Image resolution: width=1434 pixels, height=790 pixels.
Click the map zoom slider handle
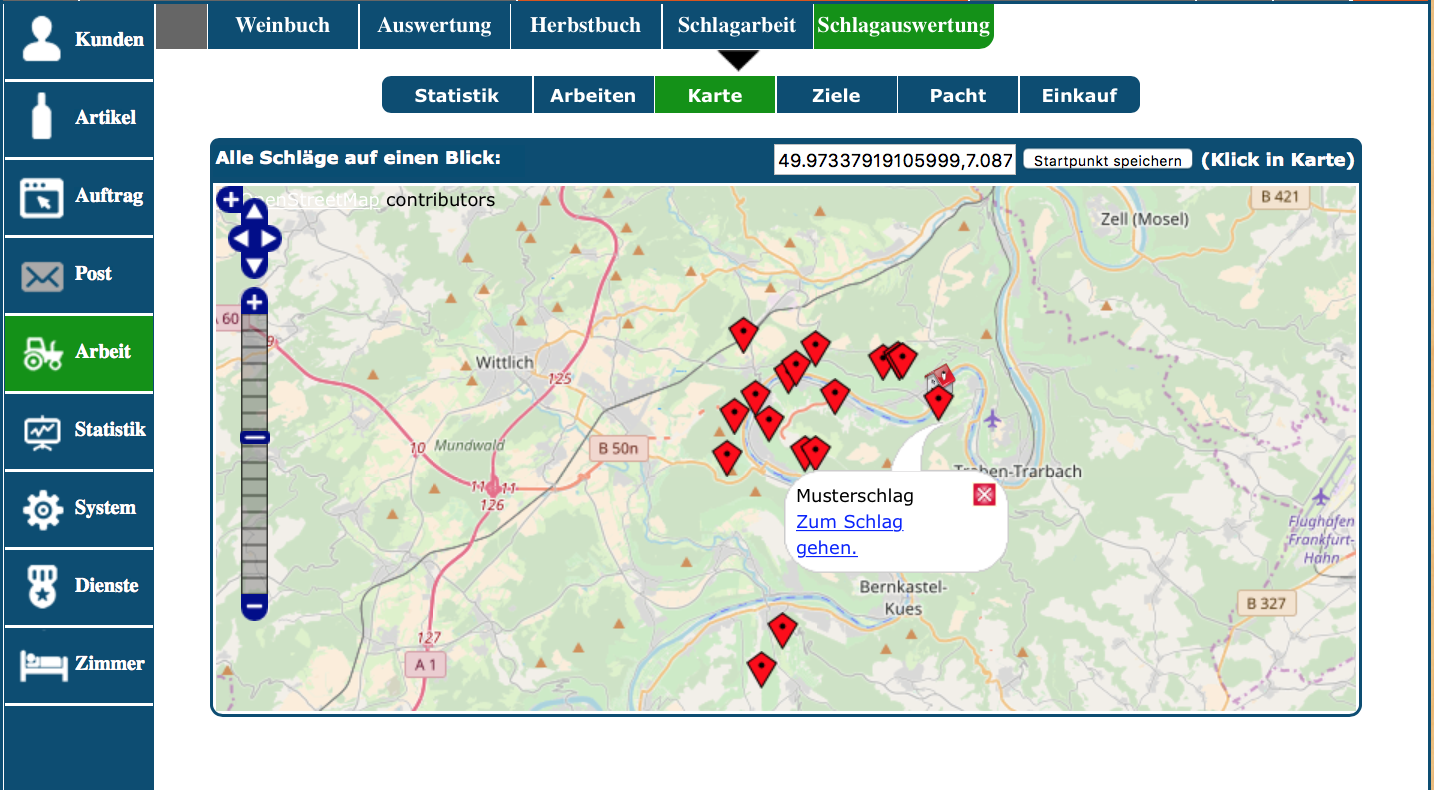click(255, 437)
